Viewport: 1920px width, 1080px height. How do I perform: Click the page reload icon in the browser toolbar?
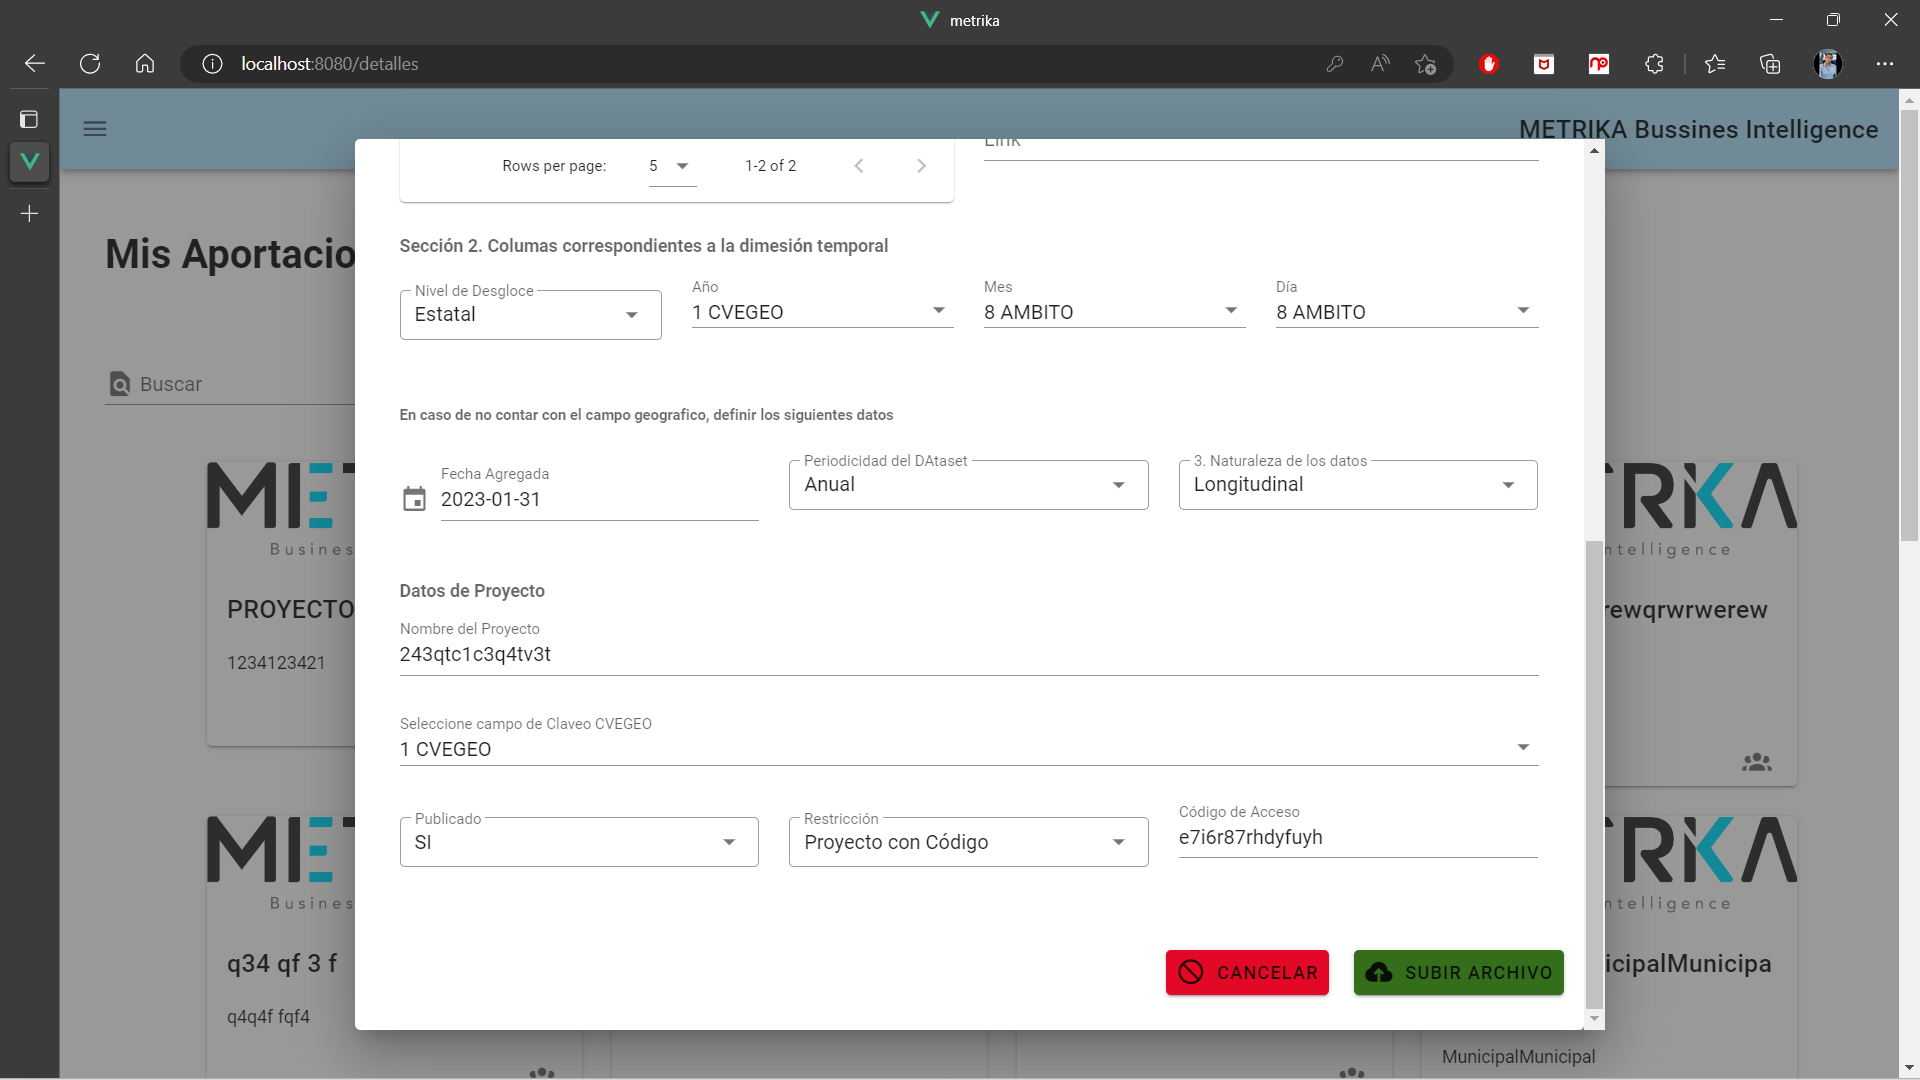89,63
